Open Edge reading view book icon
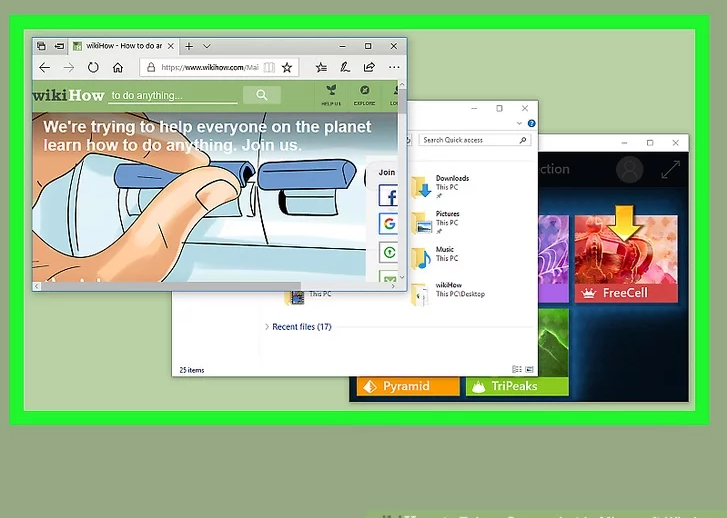The image size is (727, 518). click(269, 68)
